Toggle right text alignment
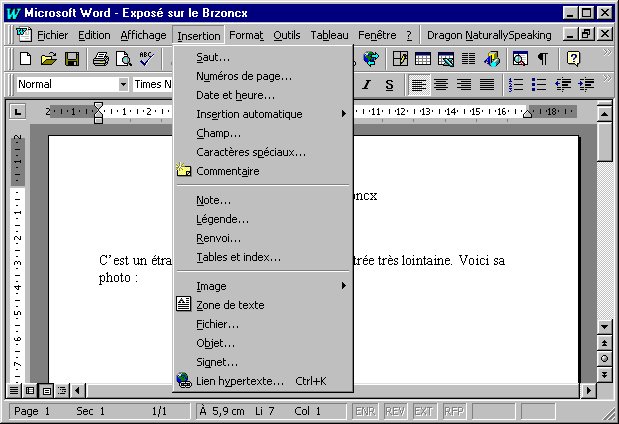This screenshot has width=619, height=424. [x=464, y=84]
